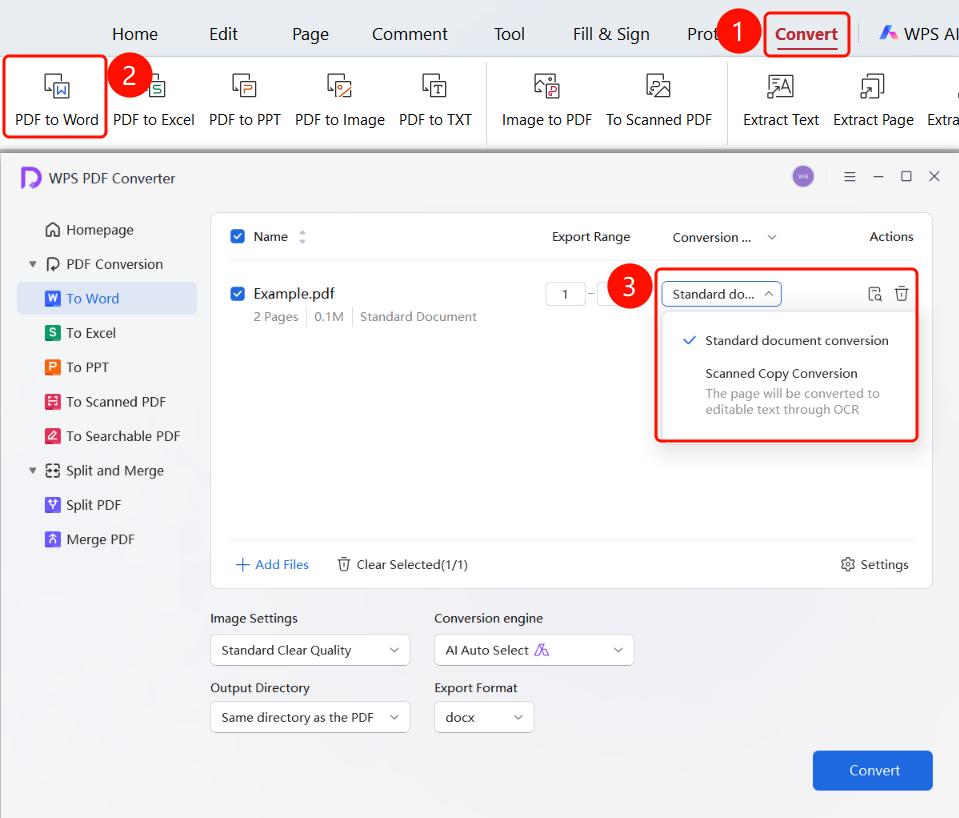Collapse the PDF Conversion tree section
Screen dimensions: 959x818
tap(33, 264)
